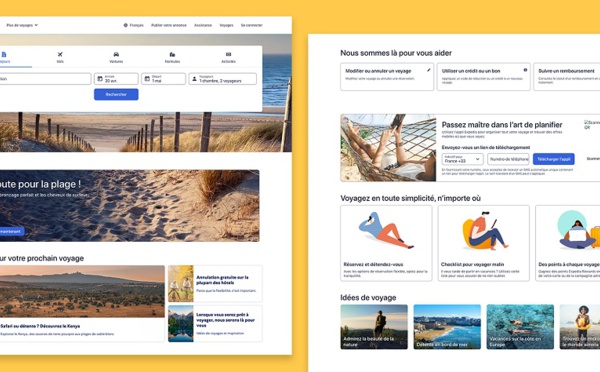This screenshot has width=600, height=372.
Task: Open the Checklist pour voyager malin card
Action: pos(484,243)
